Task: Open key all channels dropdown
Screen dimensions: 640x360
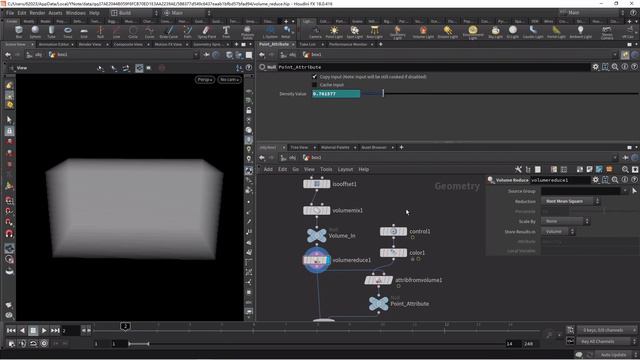Action: tap(606, 342)
